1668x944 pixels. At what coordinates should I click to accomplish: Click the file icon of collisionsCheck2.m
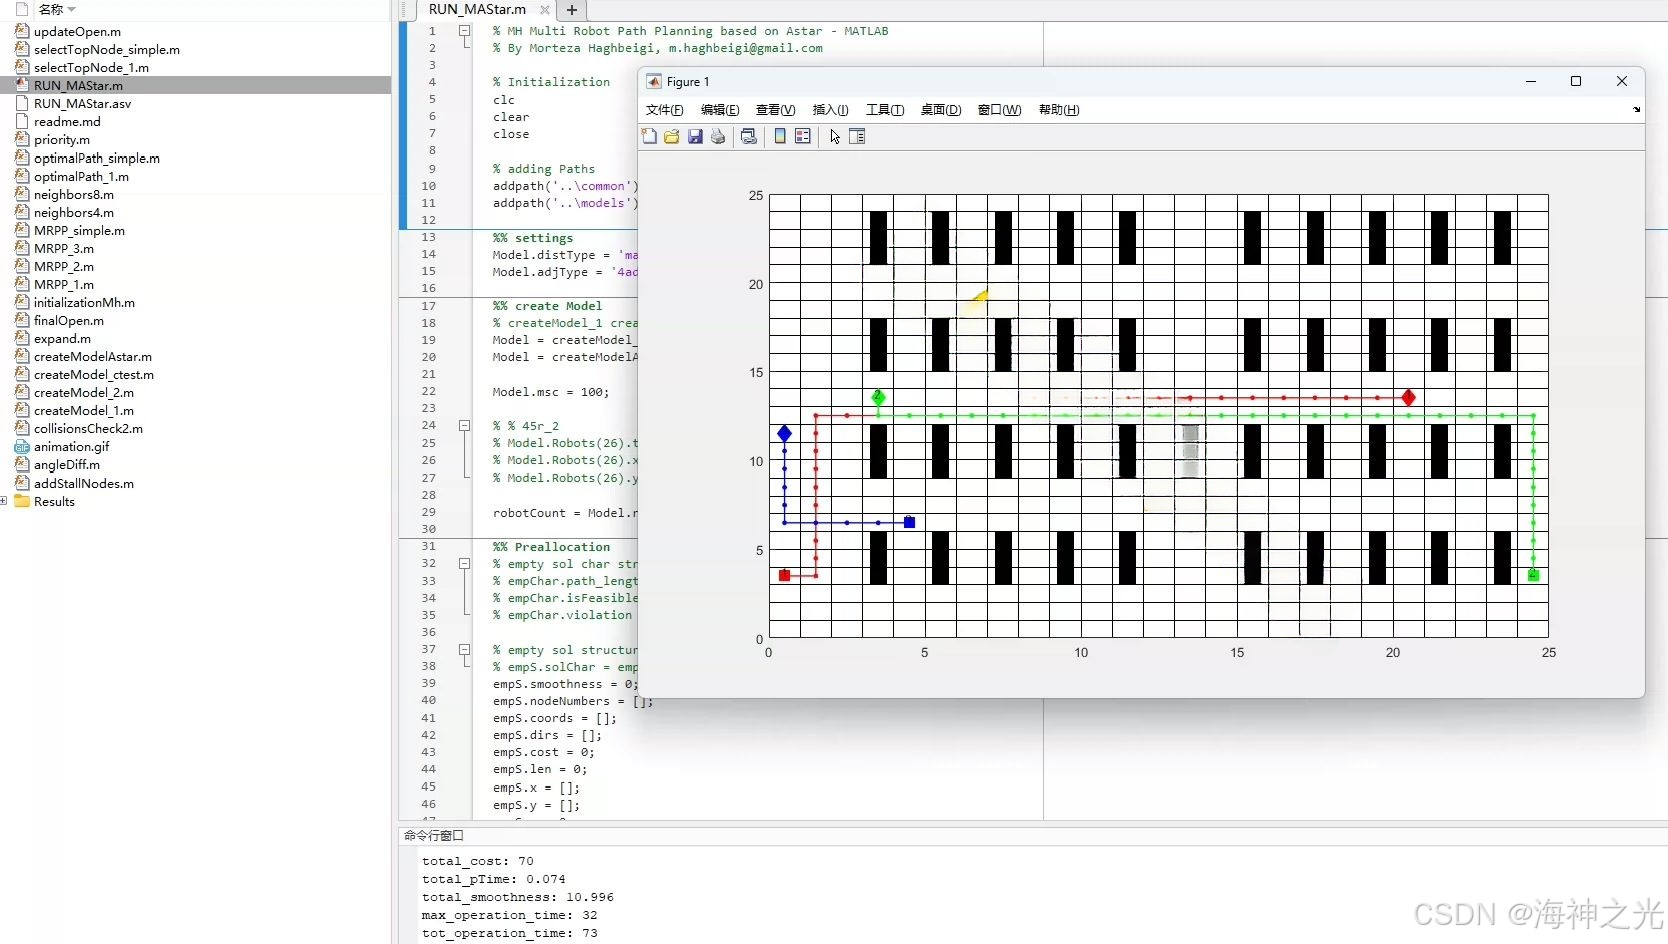[22, 428]
